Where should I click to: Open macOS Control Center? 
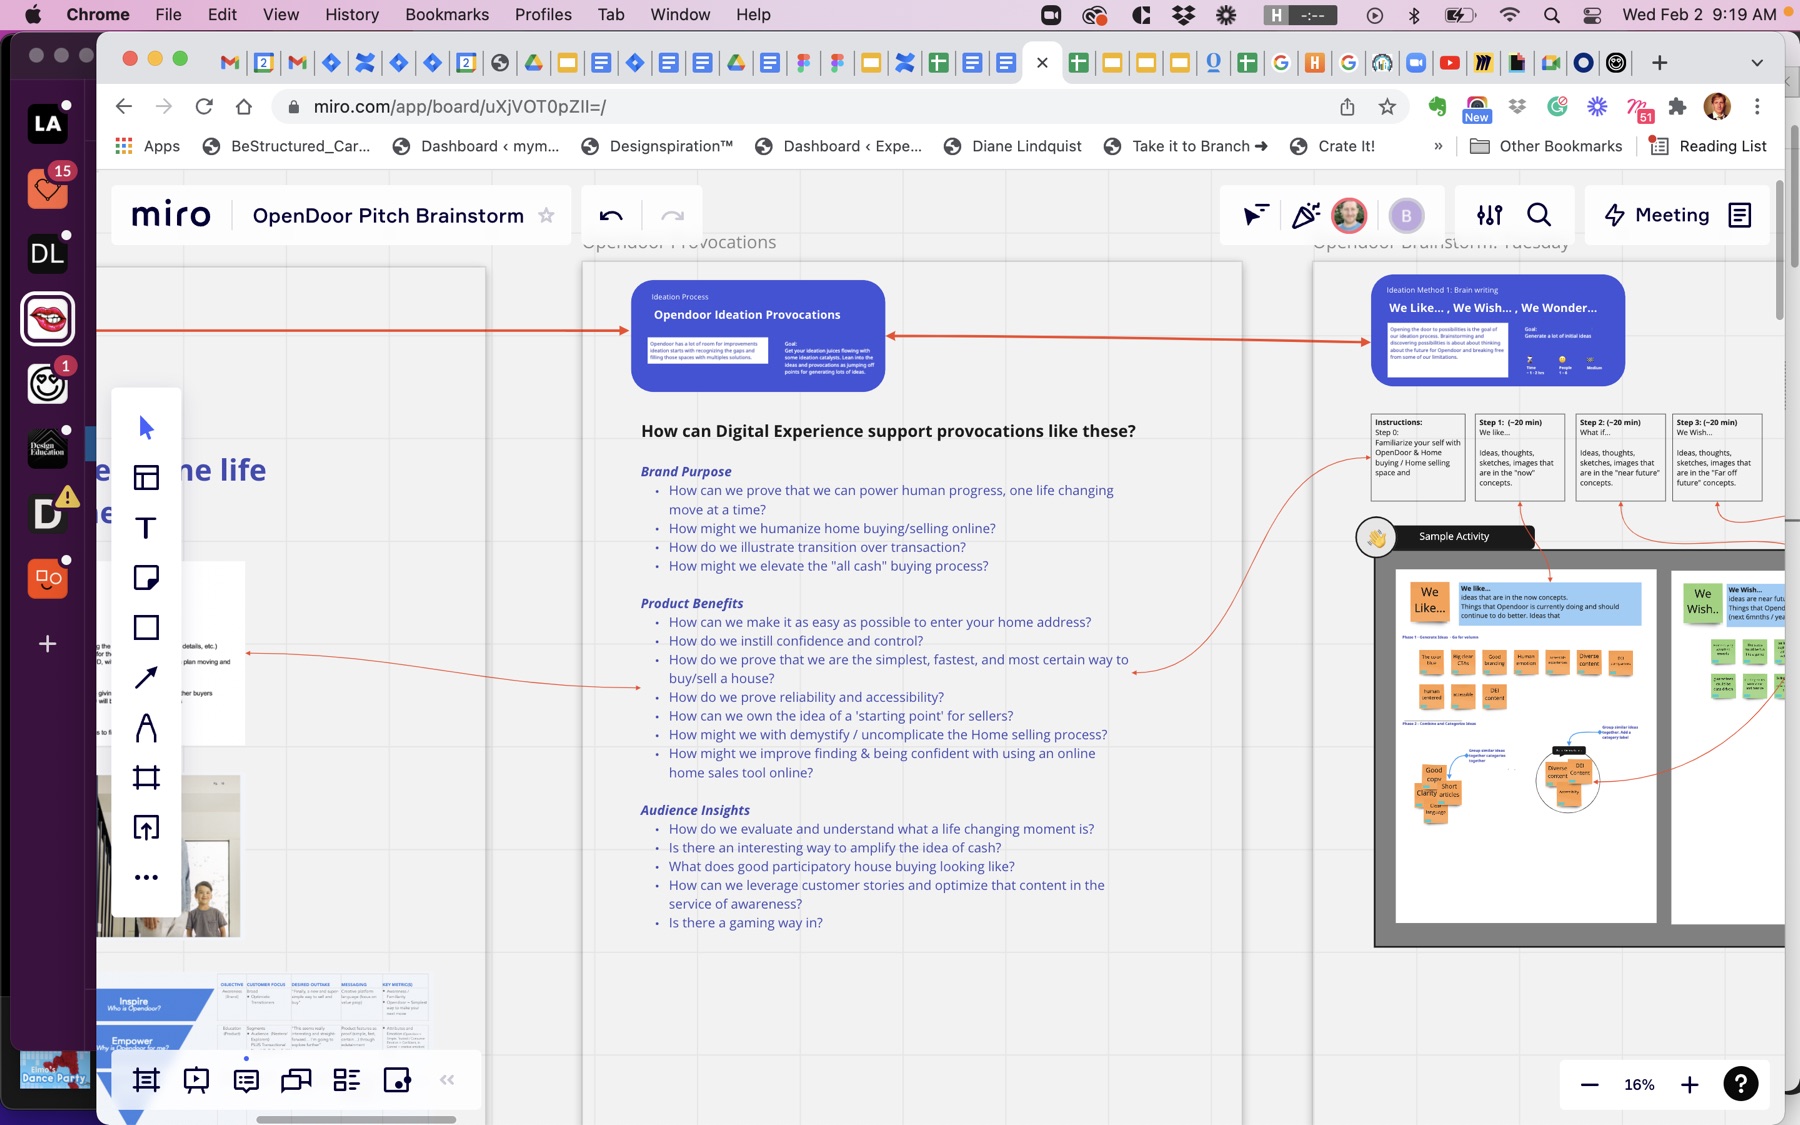1592,14
